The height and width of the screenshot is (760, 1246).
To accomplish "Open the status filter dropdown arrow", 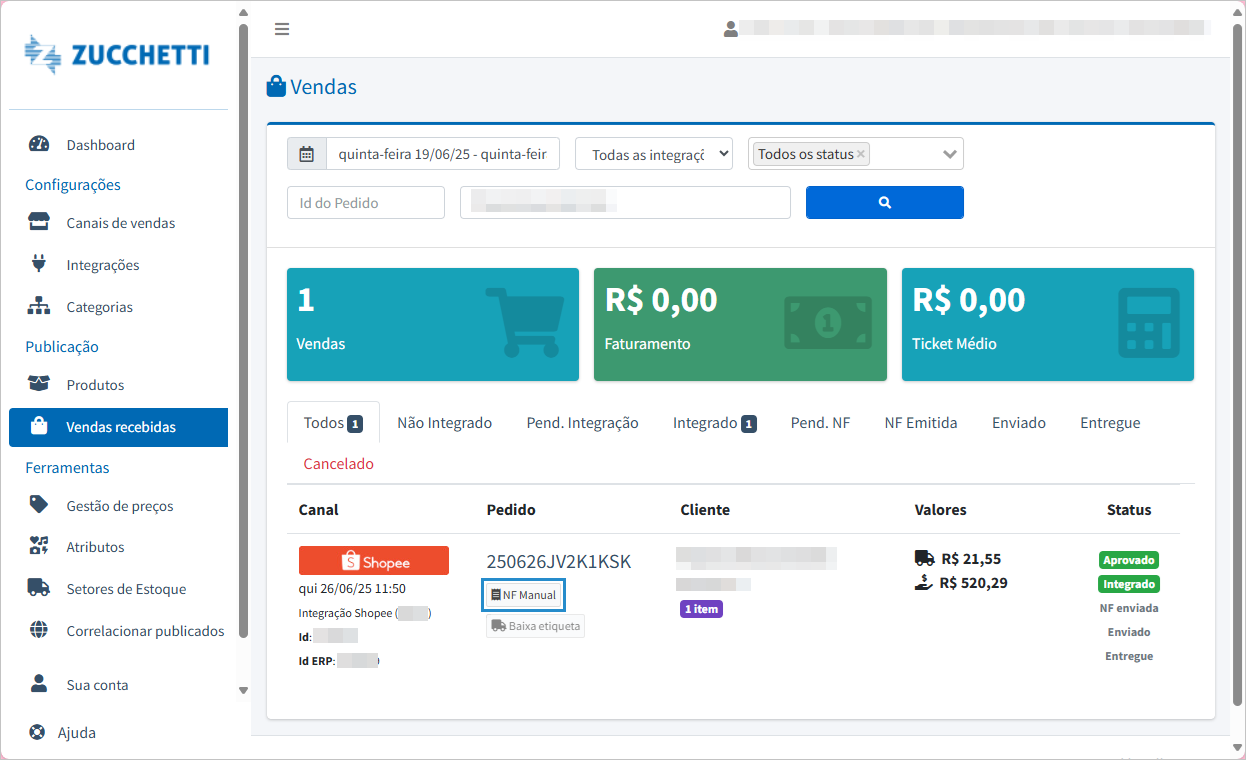I will click(950, 154).
